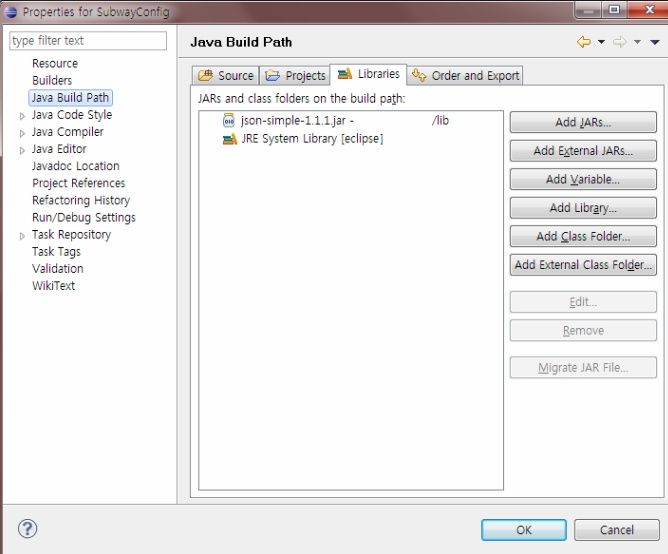Image resolution: width=668 pixels, height=554 pixels.
Task: Open forward history dropdown arrow
Action: 637,42
